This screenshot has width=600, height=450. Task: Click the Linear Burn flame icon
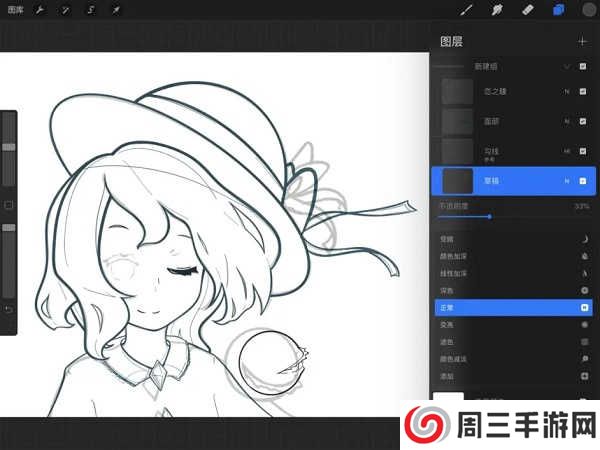[x=585, y=273]
